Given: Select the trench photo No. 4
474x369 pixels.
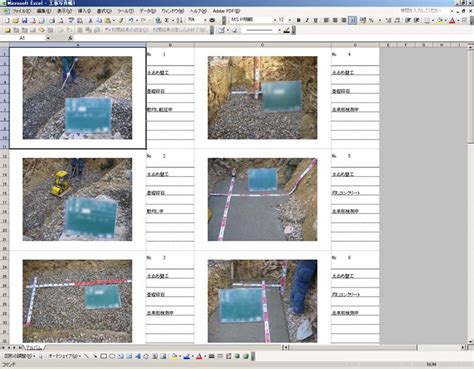Looking at the screenshot, I should 263,98.
